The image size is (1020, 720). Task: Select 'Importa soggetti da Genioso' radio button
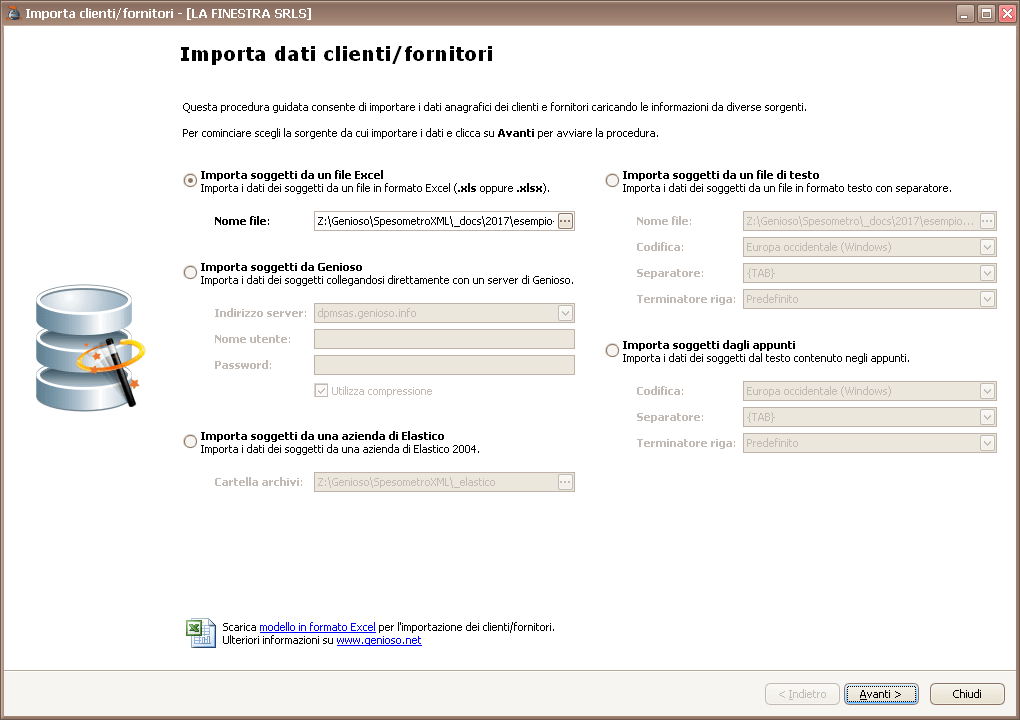click(190, 273)
